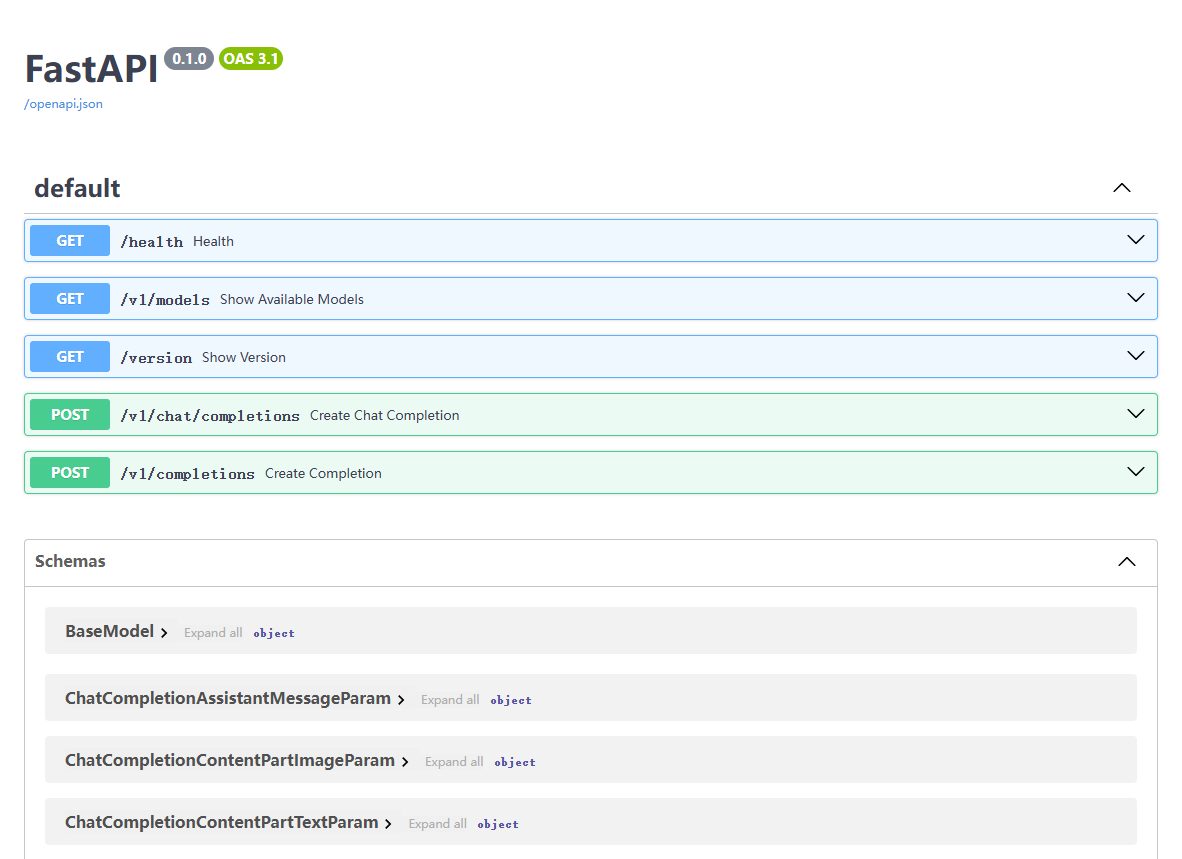Viewport: 1182px width, 859px height.
Task: Collapse the default section with its arrow
Action: coord(1122,188)
